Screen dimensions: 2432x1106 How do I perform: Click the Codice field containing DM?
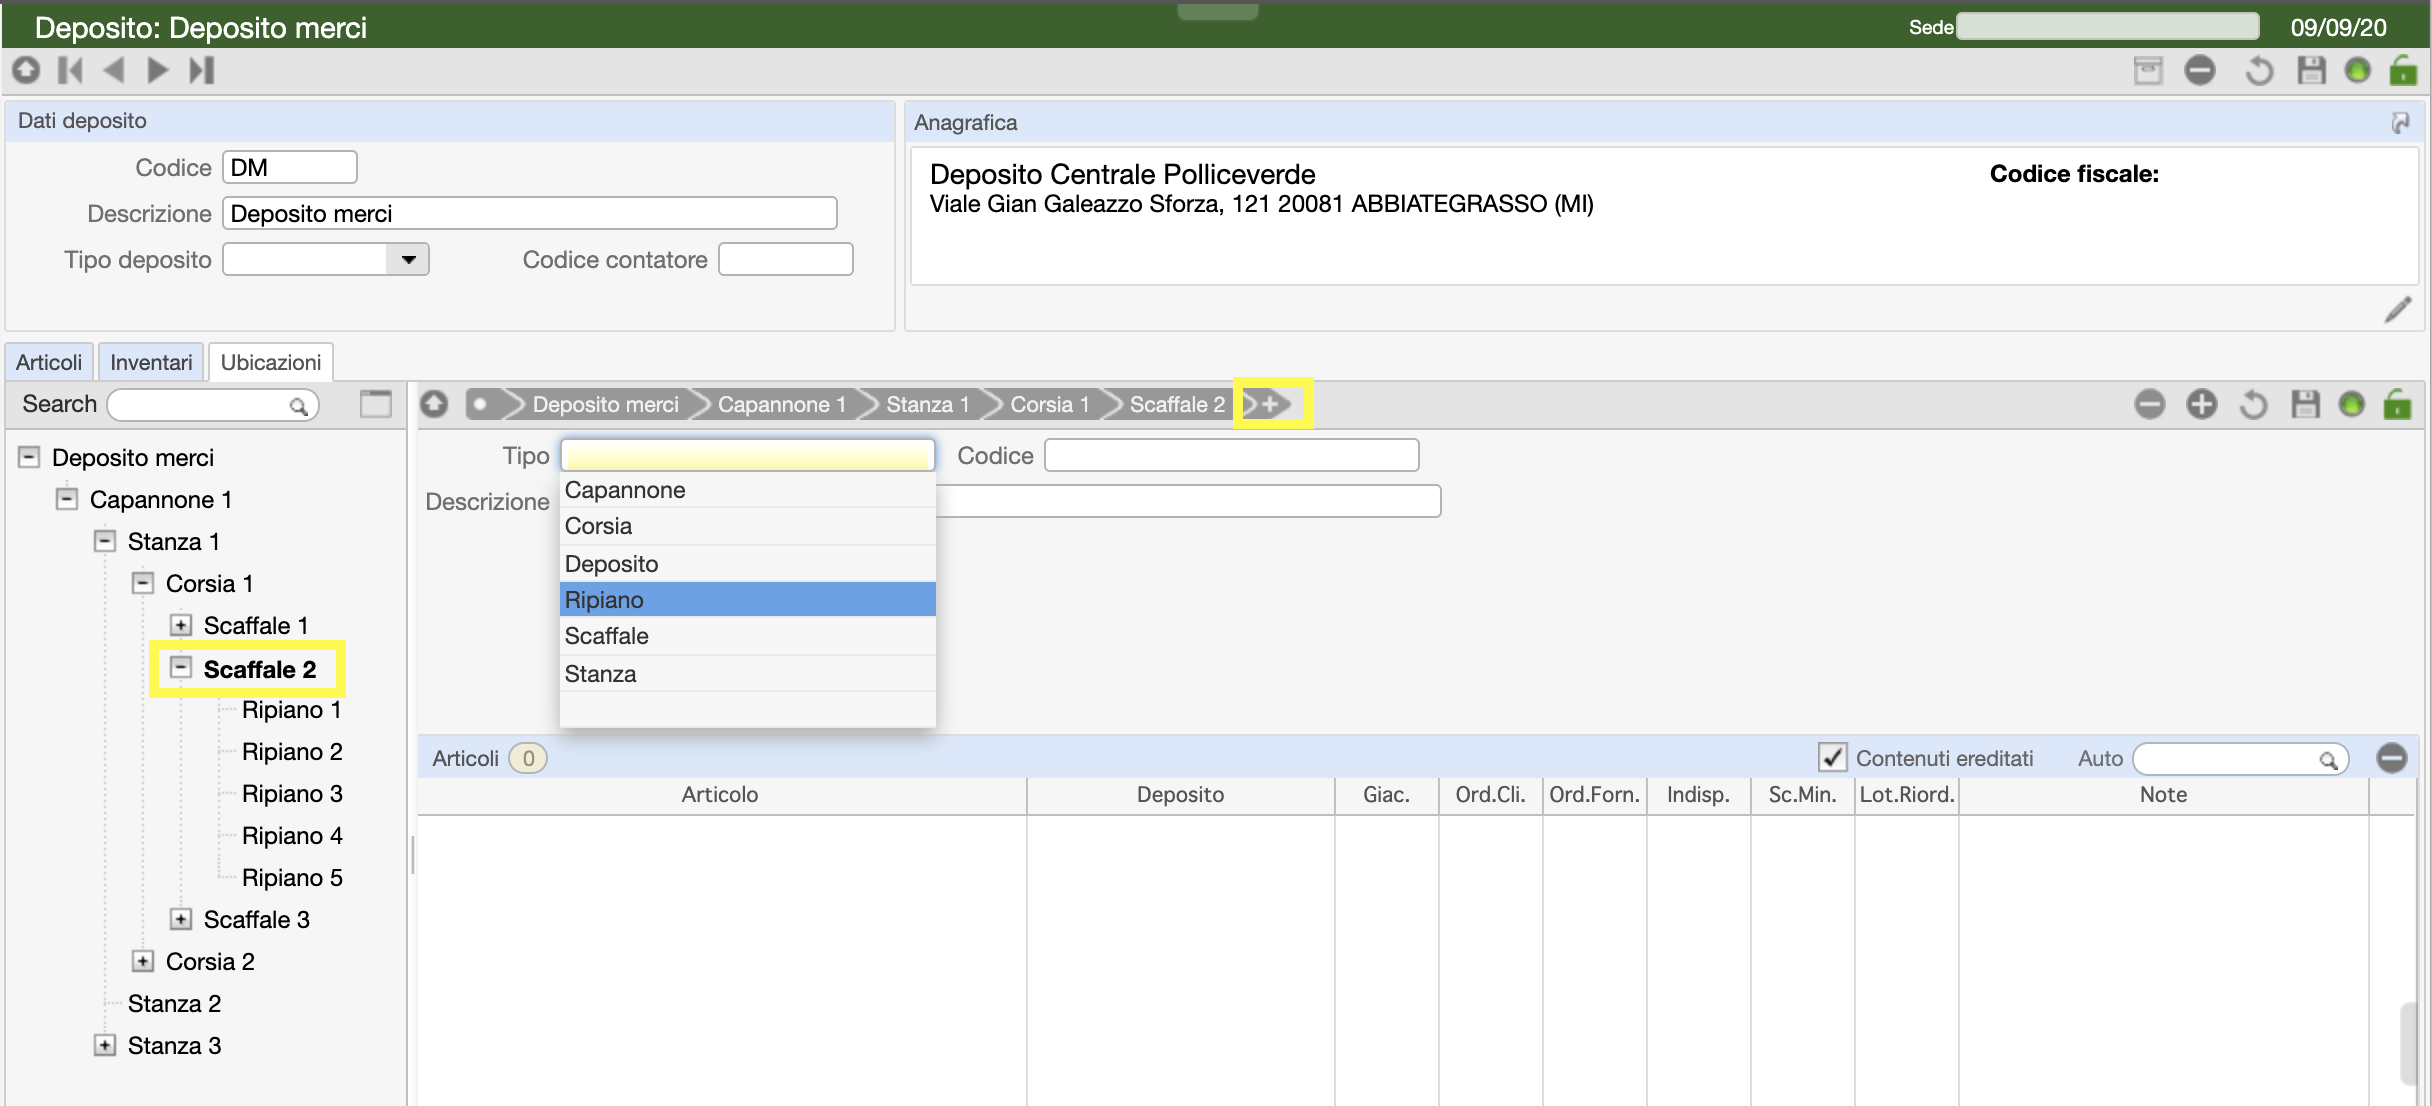tap(290, 168)
